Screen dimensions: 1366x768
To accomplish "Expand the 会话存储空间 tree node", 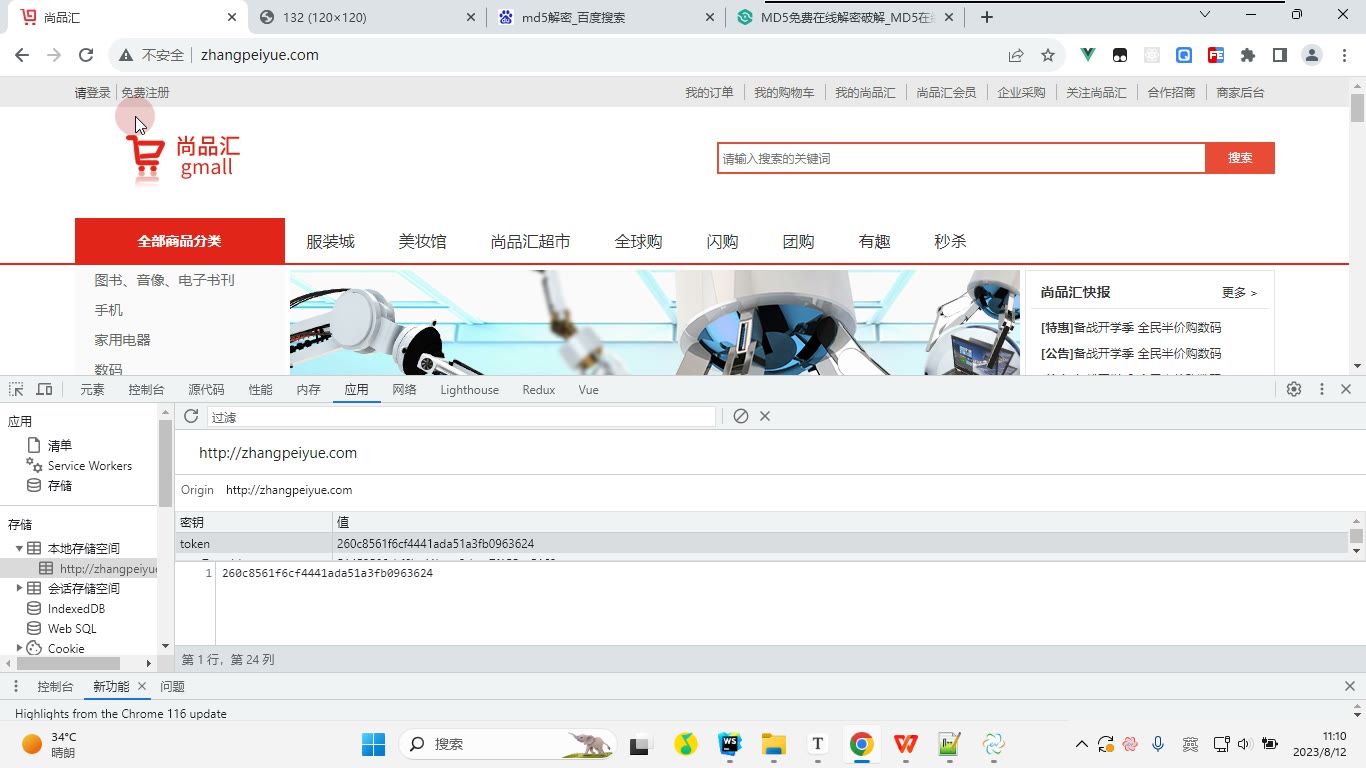I will coord(19,588).
